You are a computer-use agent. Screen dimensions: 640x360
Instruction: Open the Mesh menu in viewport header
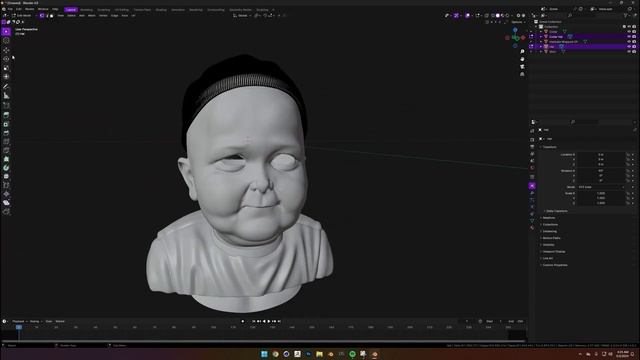coord(92,16)
